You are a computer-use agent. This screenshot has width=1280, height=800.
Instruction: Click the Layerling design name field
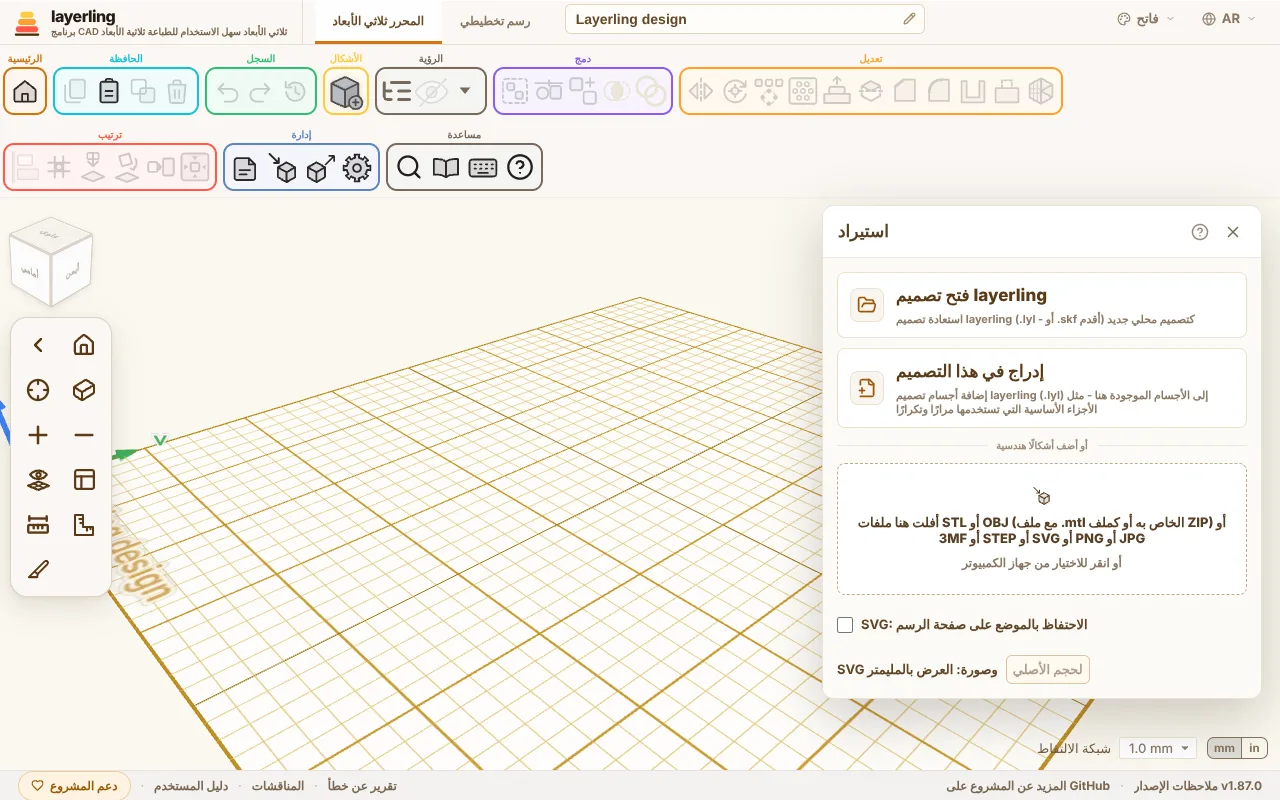745,19
